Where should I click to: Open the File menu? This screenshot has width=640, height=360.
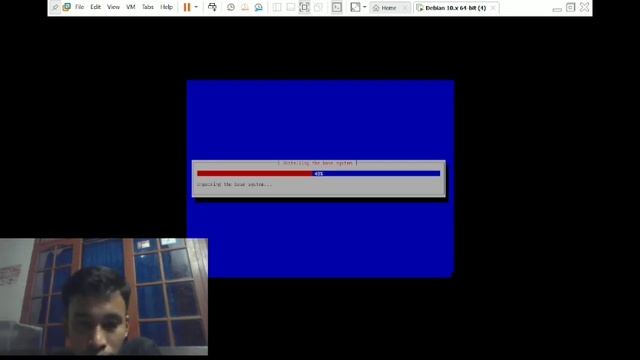pos(80,7)
